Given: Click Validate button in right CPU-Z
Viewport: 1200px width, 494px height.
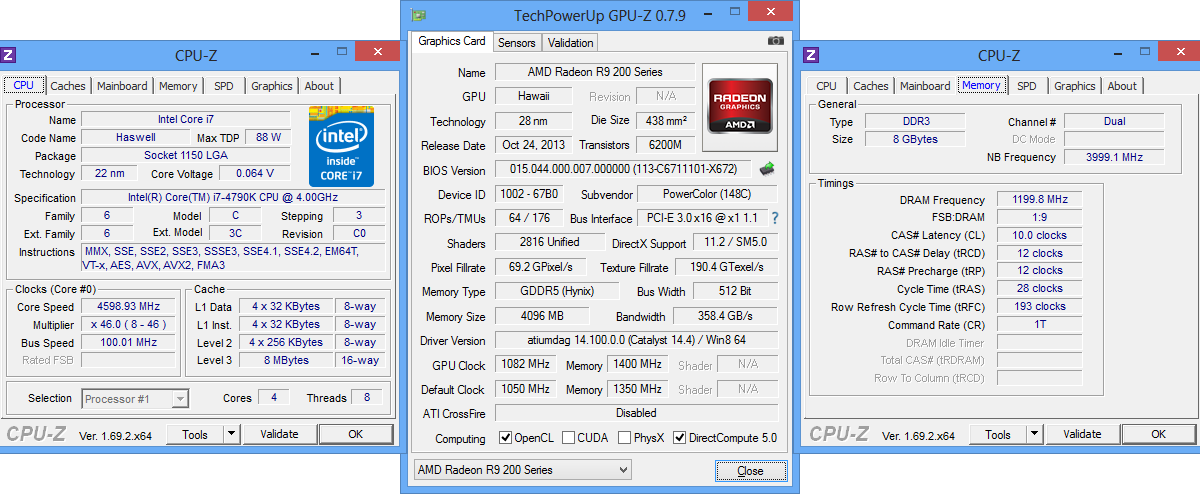Looking at the screenshot, I should pos(1082,434).
